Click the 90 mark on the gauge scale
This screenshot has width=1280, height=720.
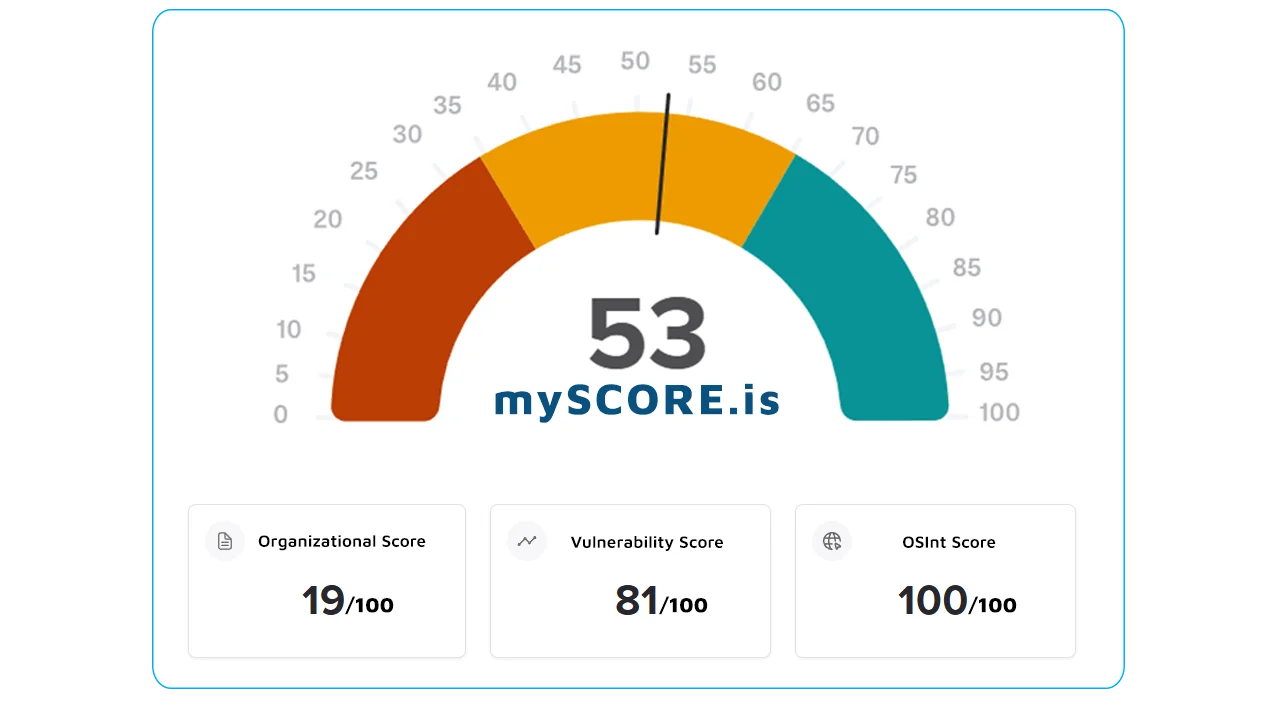point(987,317)
